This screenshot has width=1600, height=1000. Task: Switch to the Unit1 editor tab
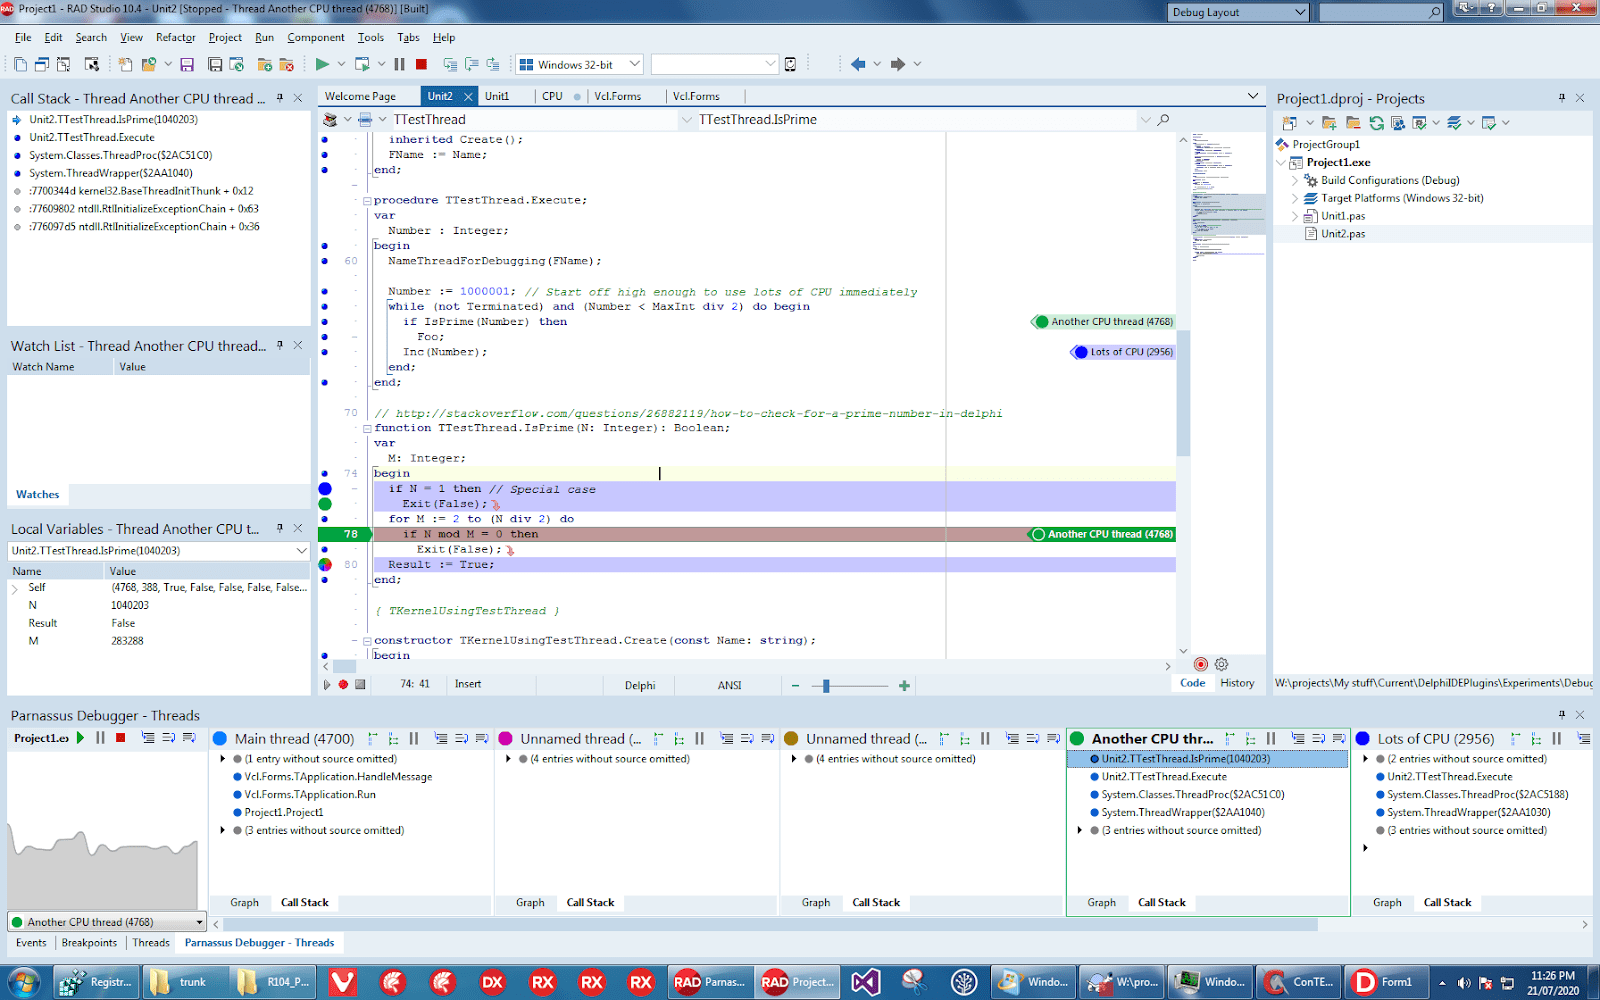pyautogui.click(x=497, y=96)
